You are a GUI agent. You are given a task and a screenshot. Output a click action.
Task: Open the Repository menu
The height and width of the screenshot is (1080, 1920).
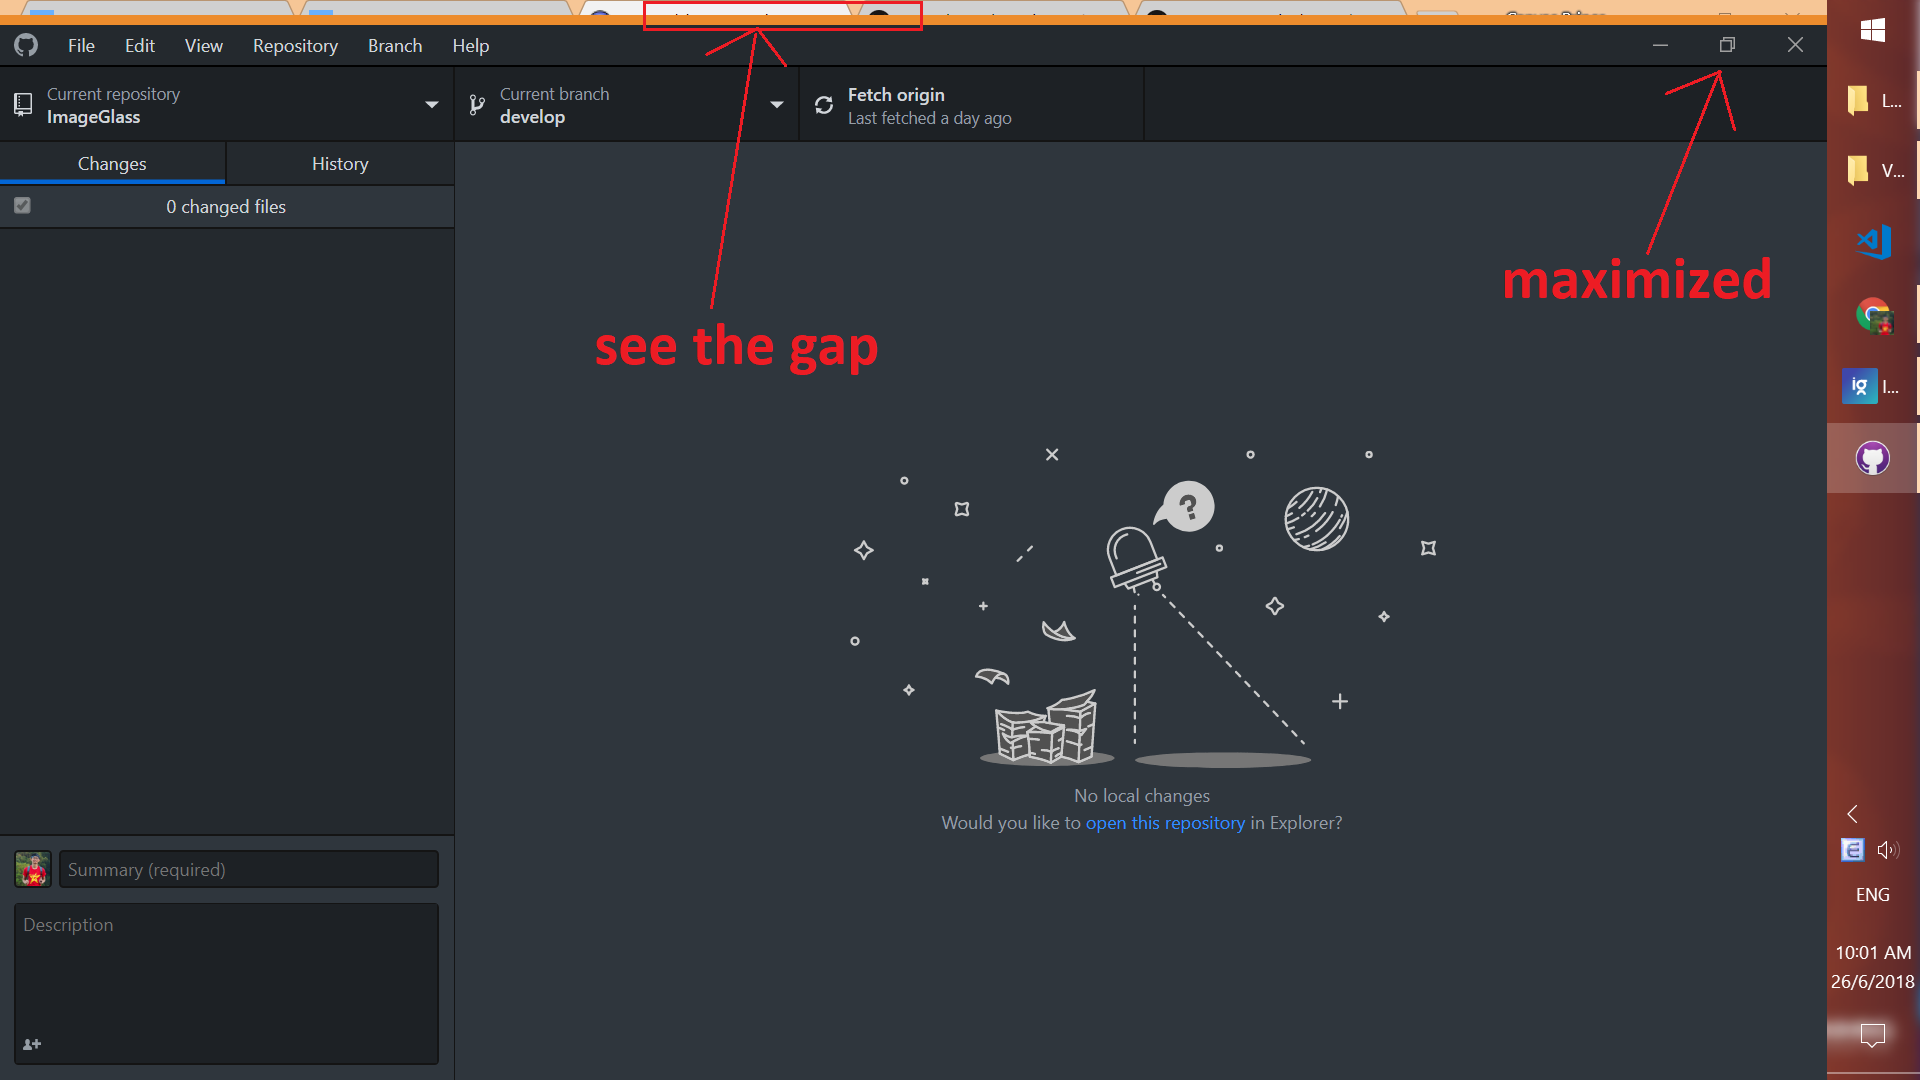[295, 46]
